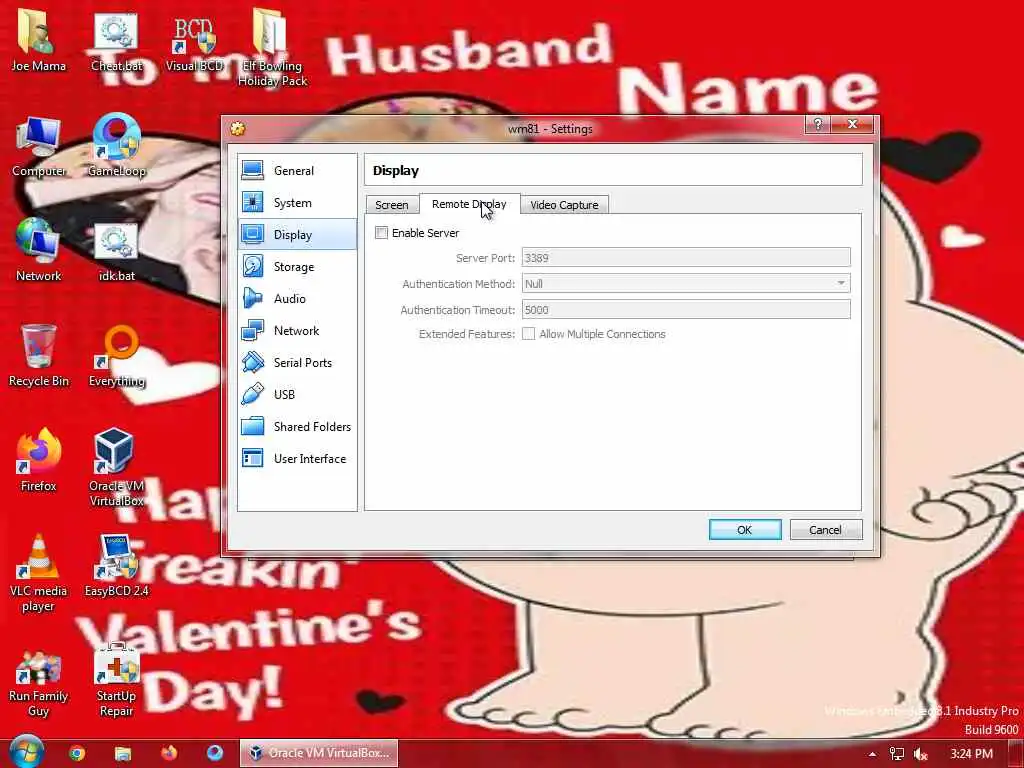Image resolution: width=1024 pixels, height=768 pixels.
Task: Open the taskbar clock showing 3:24 PM
Action: (x=971, y=754)
